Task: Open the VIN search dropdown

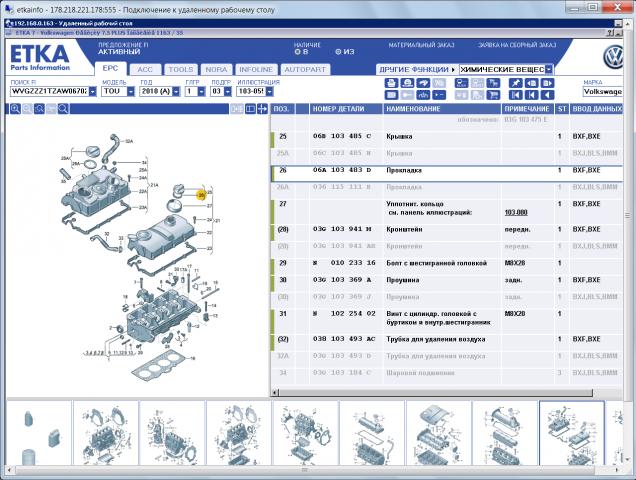Action: (x=92, y=91)
